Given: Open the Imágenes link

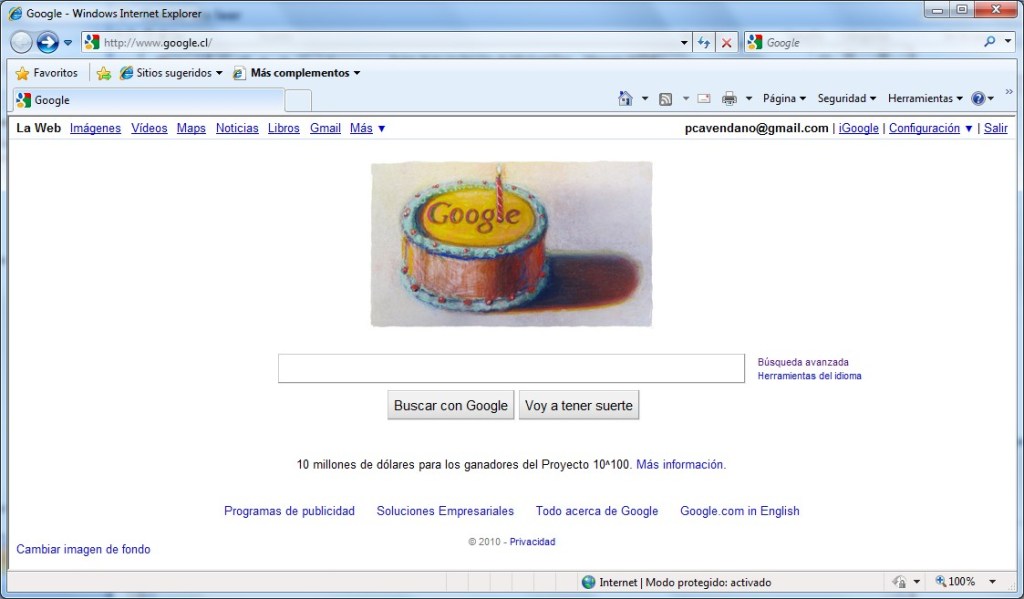Looking at the screenshot, I should [95, 128].
